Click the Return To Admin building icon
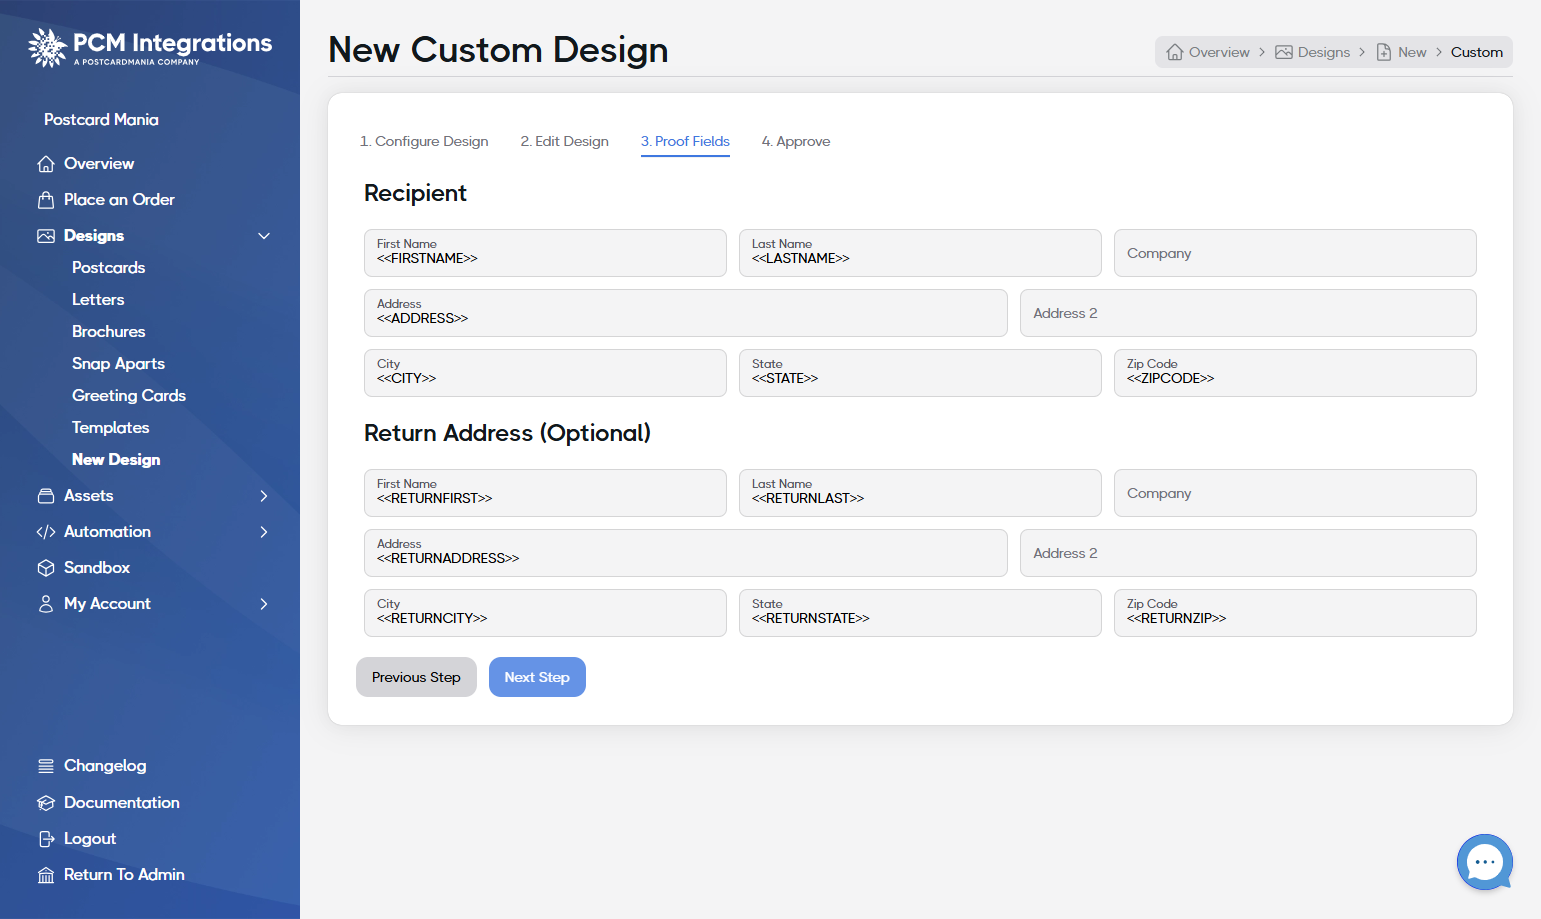Image resolution: width=1541 pixels, height=919 pixels. click(x=46, y=875)
